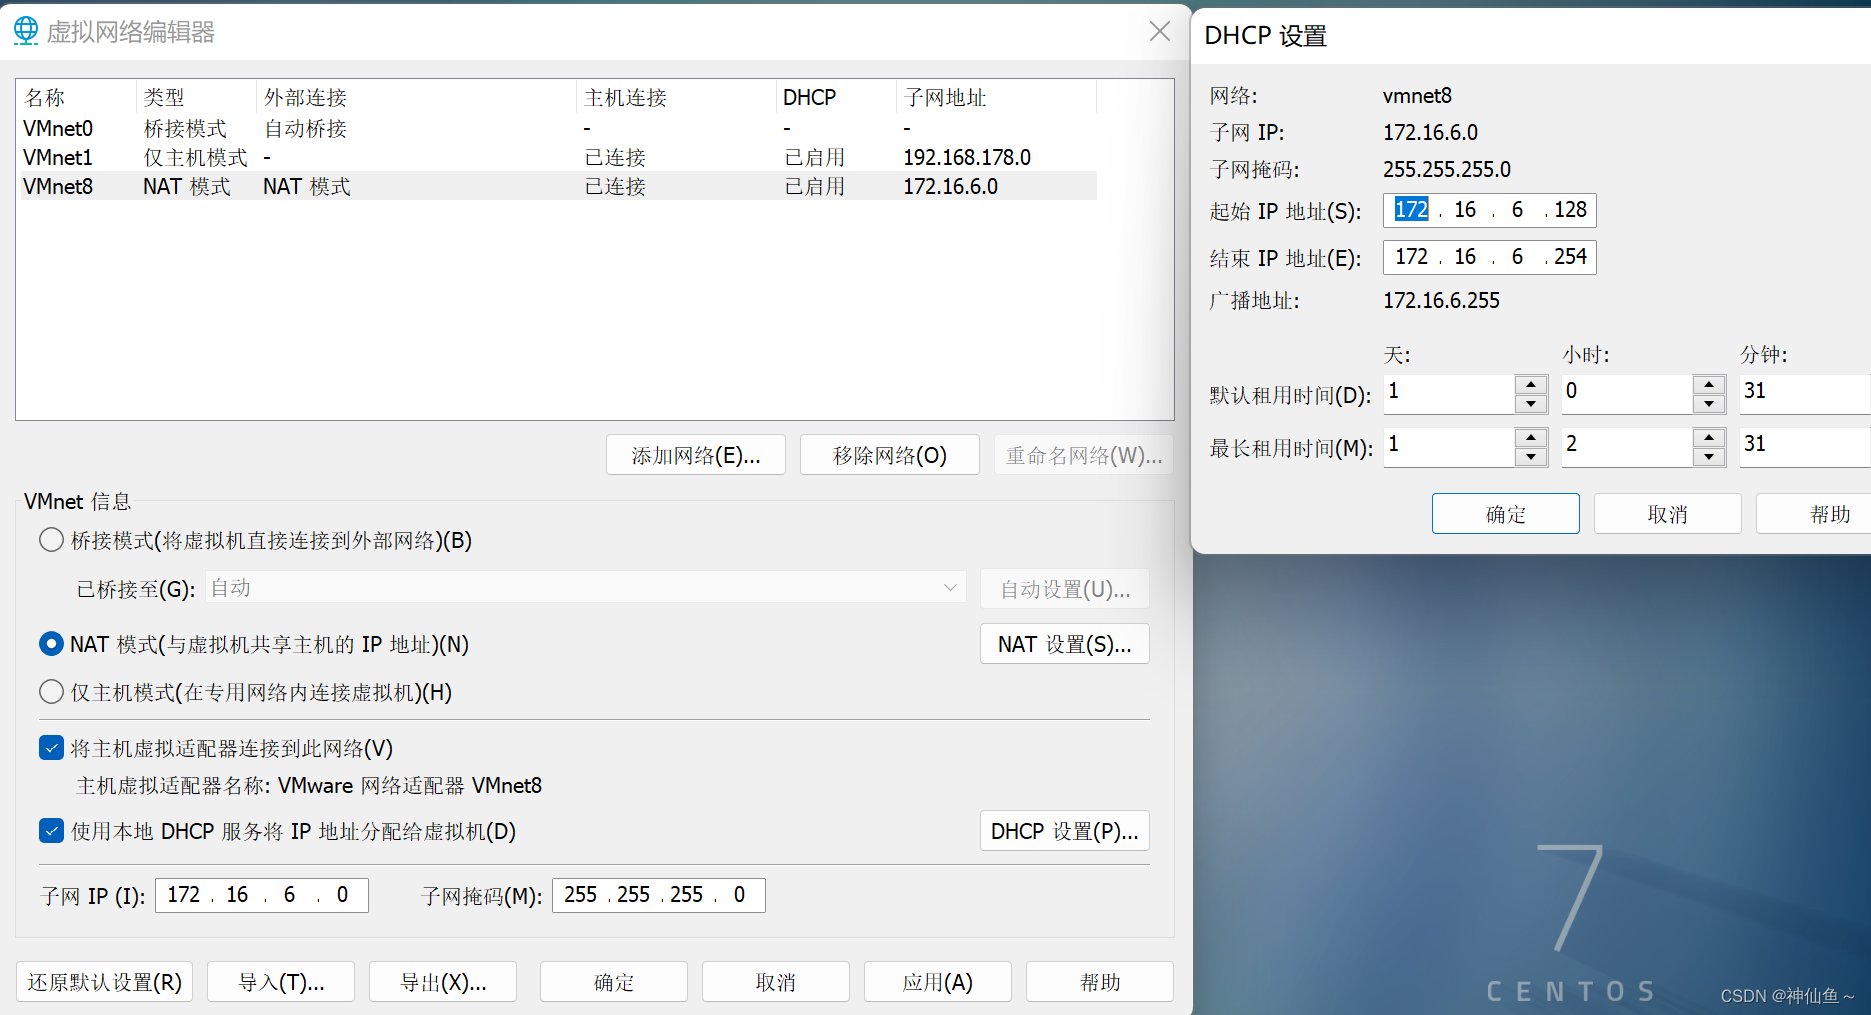Screen dimensions: 1871x1015
Task: Select 桥接模式 radio button
Action: (51, 540)
